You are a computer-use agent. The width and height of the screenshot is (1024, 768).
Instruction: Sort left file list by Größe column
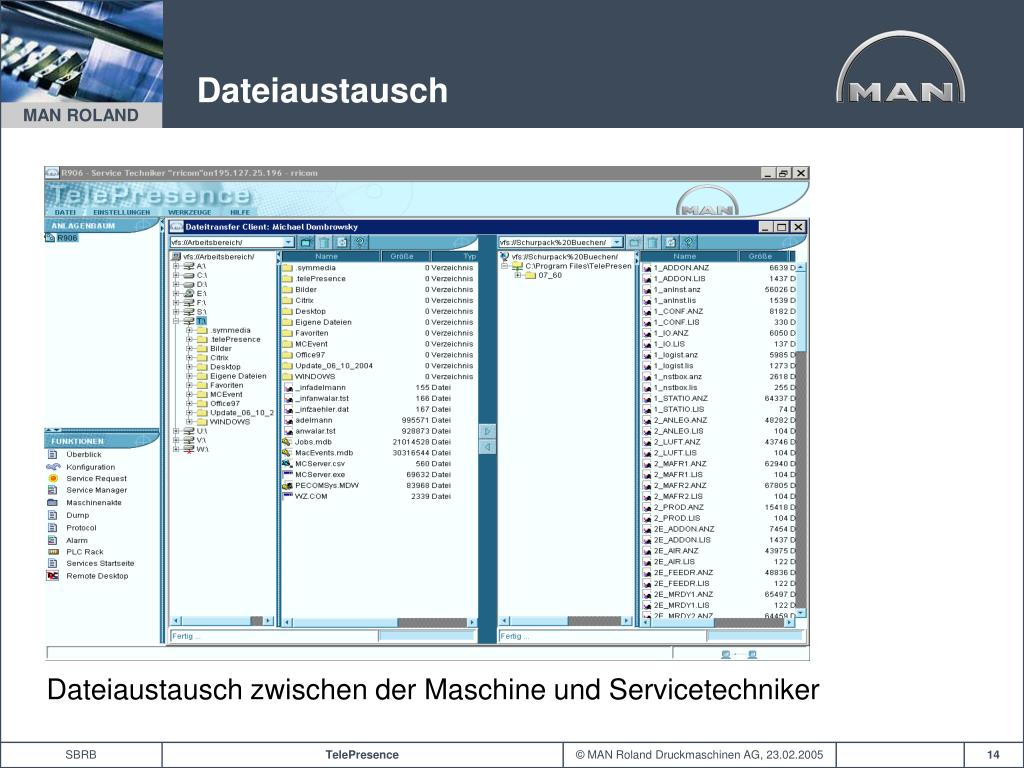tap(405, 257)
